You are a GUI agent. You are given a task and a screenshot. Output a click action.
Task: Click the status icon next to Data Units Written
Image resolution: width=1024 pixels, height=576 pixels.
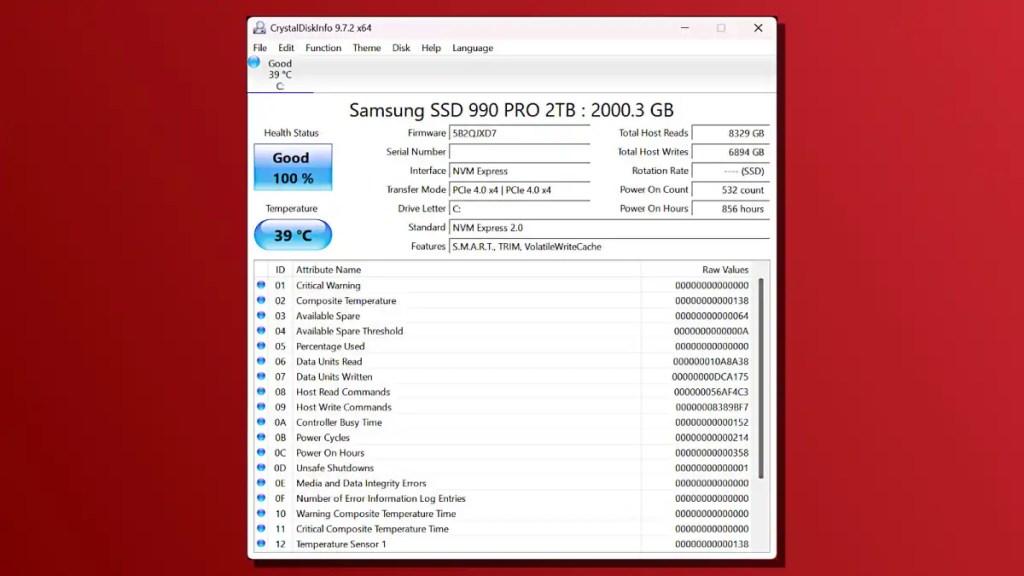pos(261,376)
